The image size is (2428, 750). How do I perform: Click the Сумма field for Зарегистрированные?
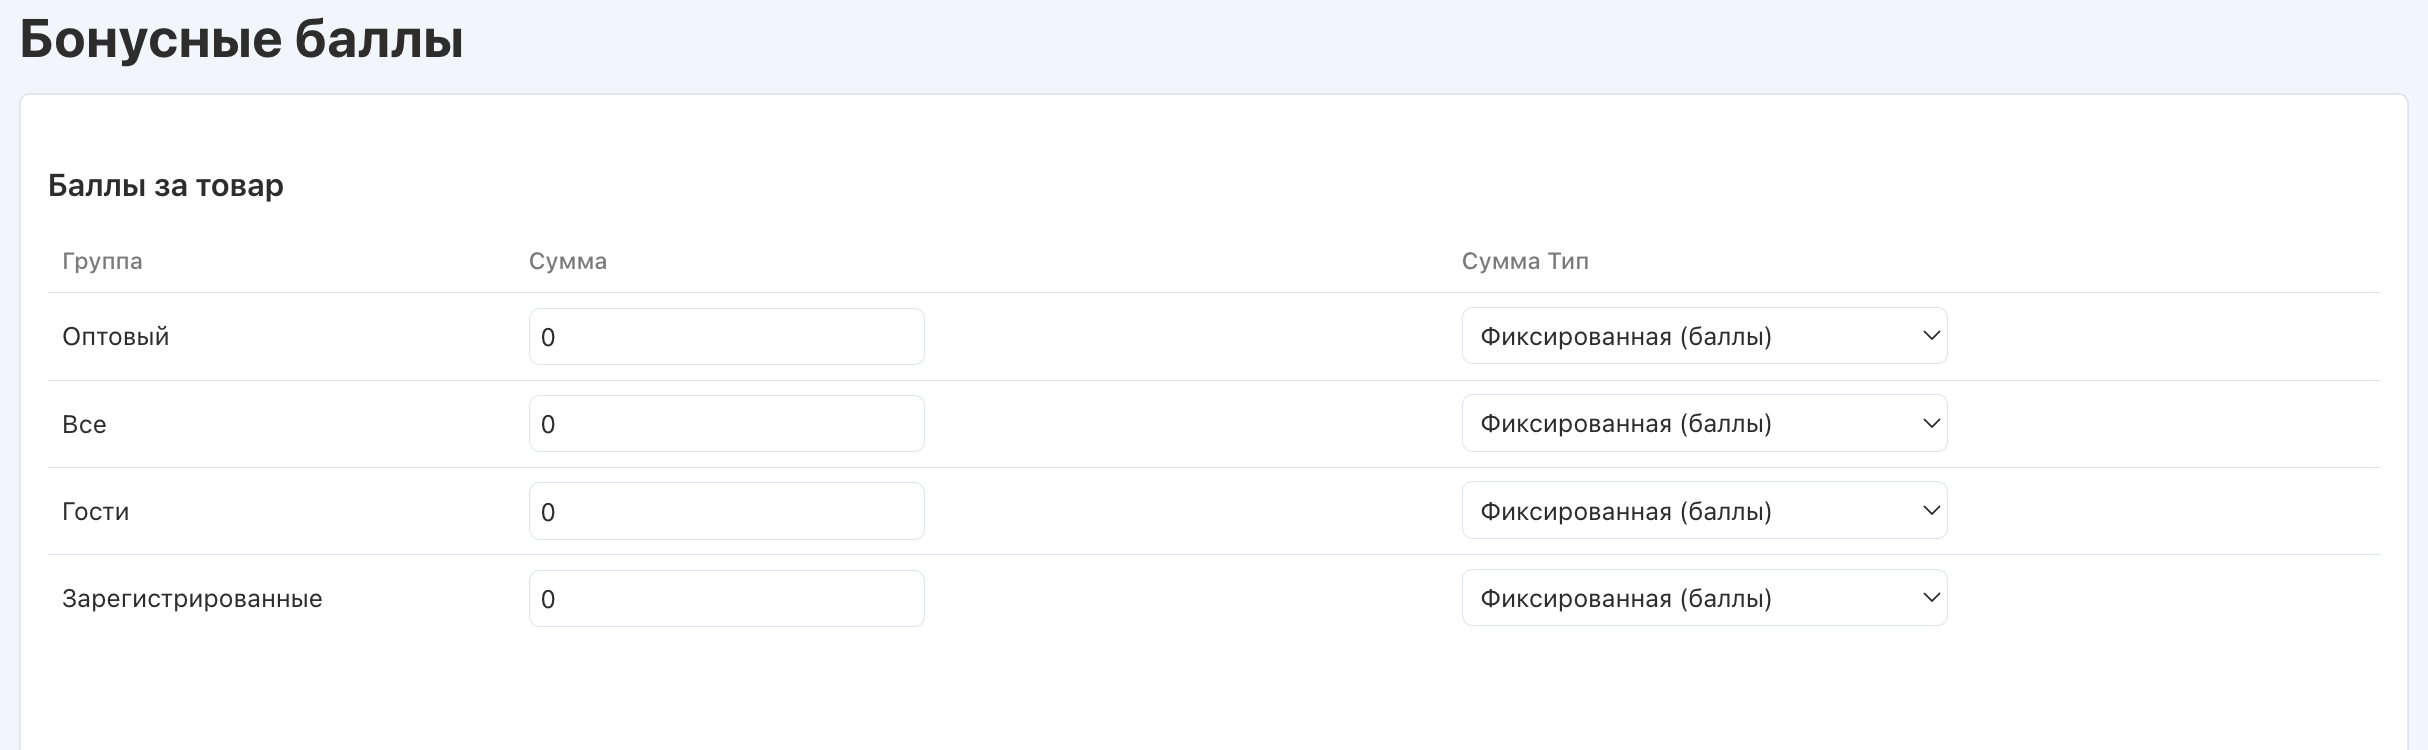click(x=726, y=599)
